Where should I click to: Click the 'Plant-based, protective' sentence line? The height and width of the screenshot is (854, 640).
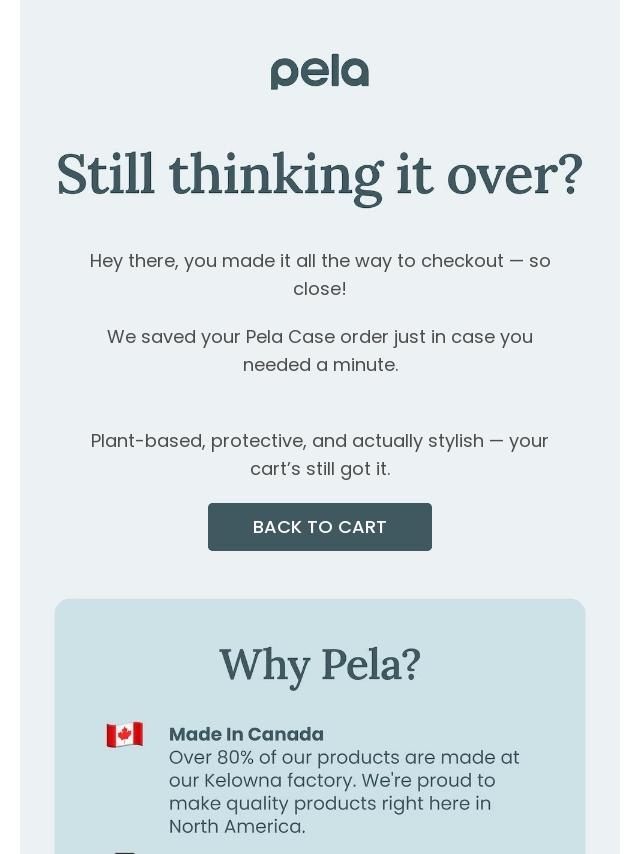pyautogui.click(x=320, y=441)
